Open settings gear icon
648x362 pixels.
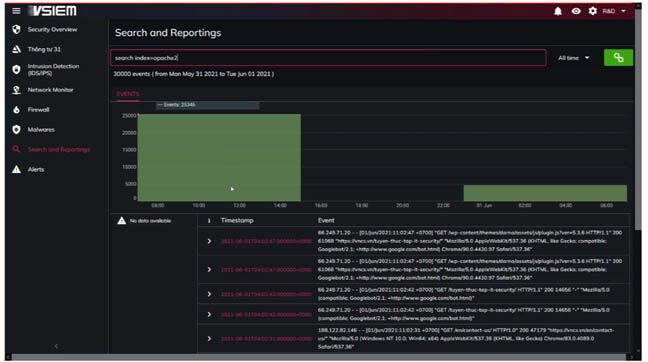[593, 11]
